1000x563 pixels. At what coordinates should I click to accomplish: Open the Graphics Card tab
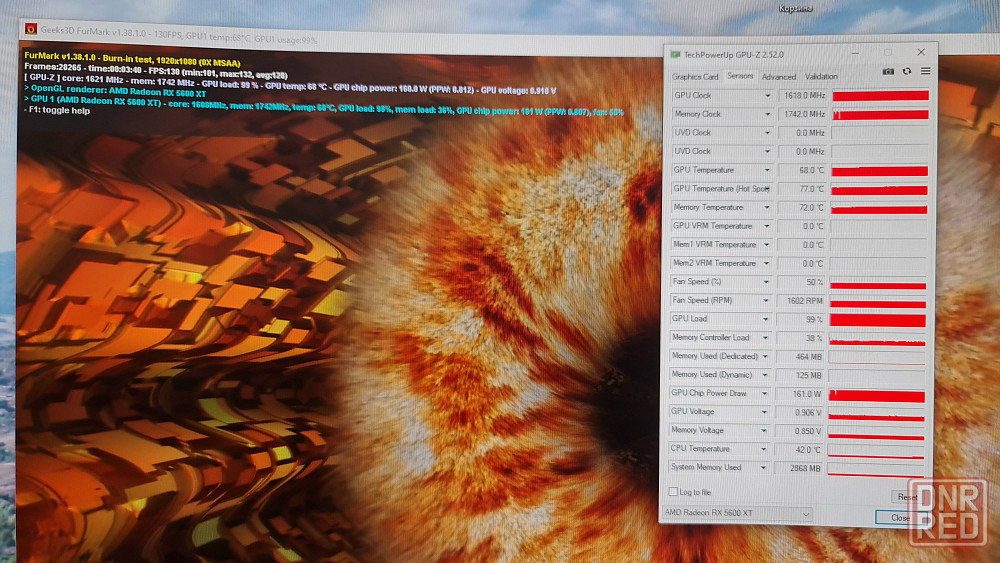(695, 77)
